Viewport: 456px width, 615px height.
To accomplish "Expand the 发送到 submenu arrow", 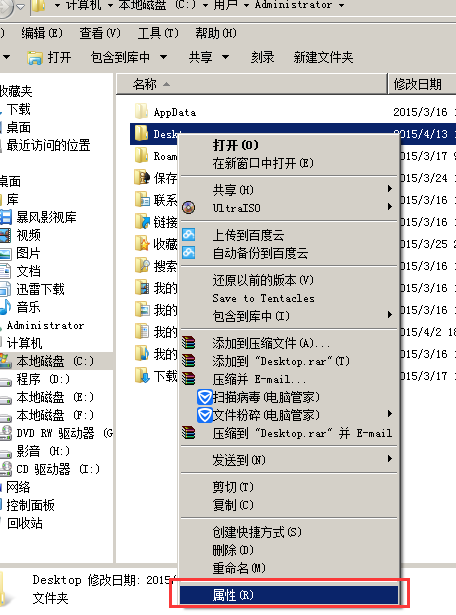I will pos(389,459).
